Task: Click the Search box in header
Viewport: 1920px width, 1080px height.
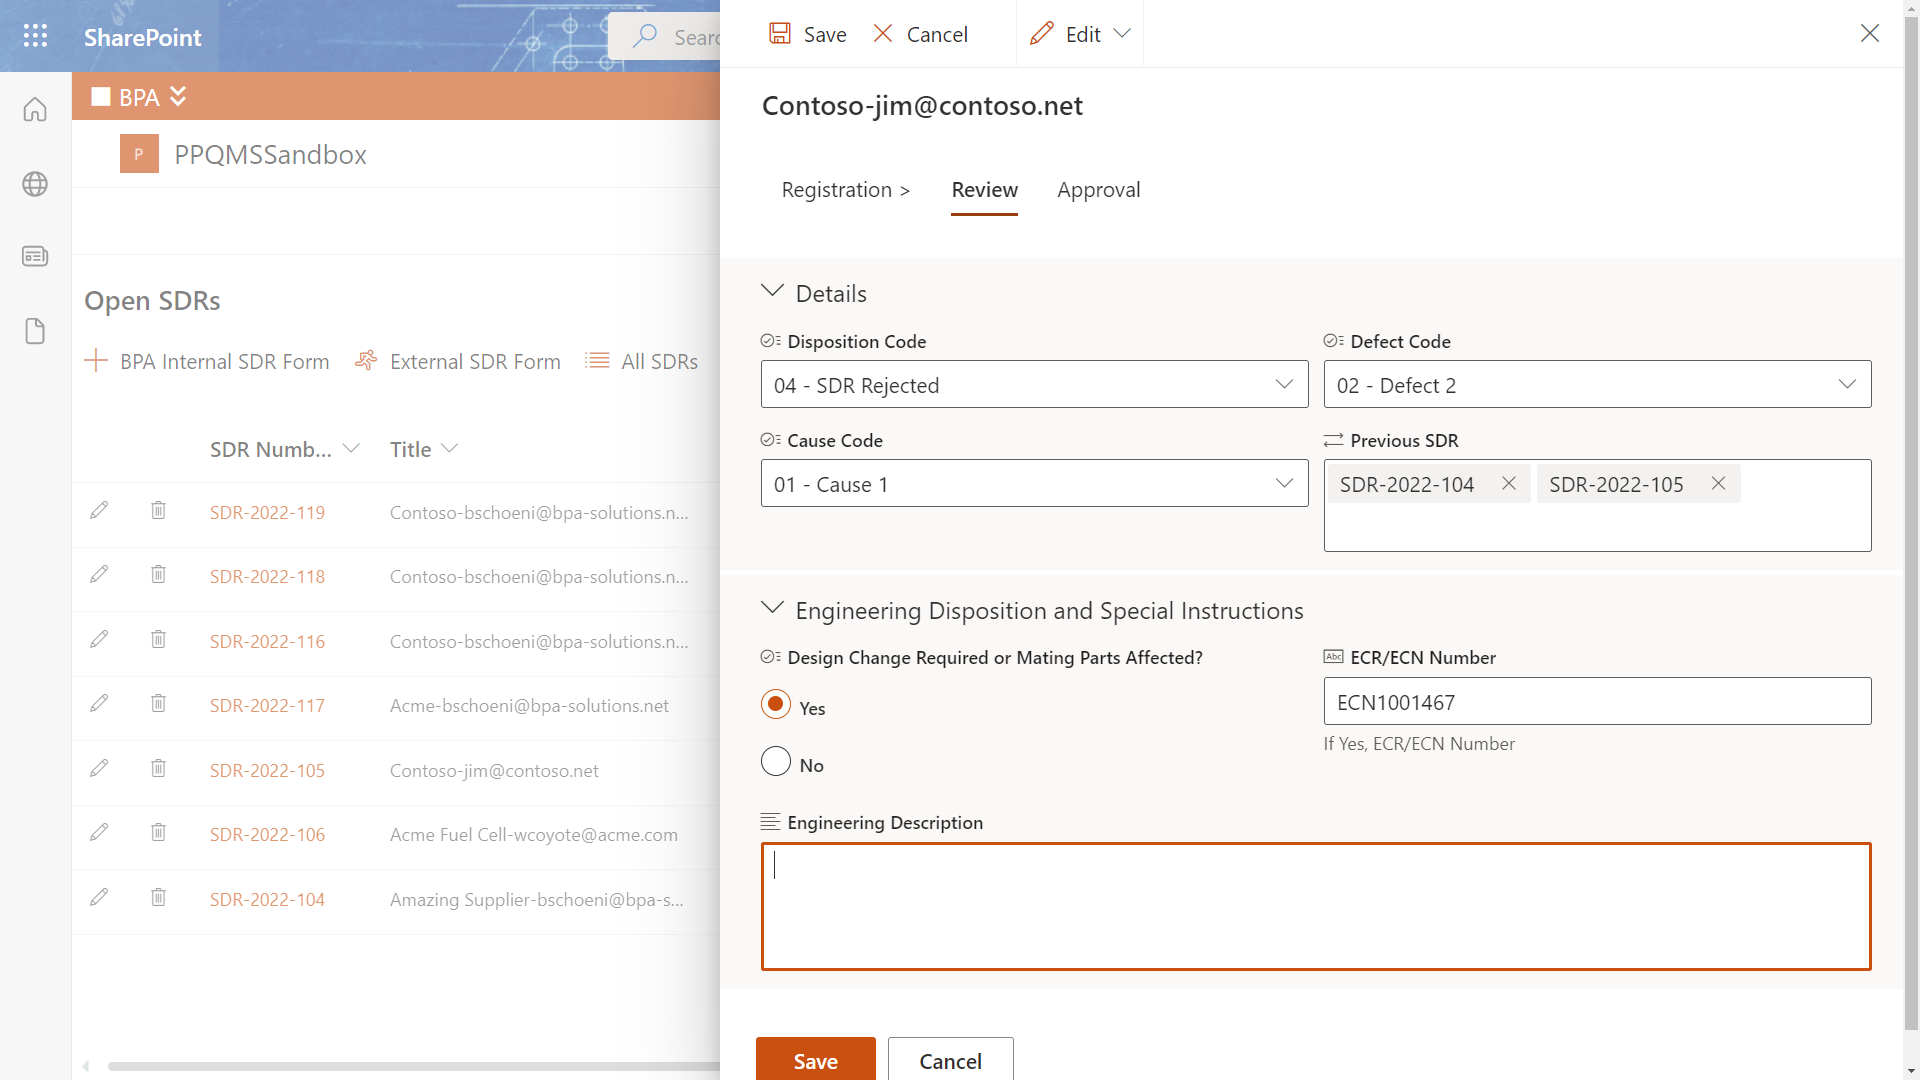Action: (x=665, y=37)
